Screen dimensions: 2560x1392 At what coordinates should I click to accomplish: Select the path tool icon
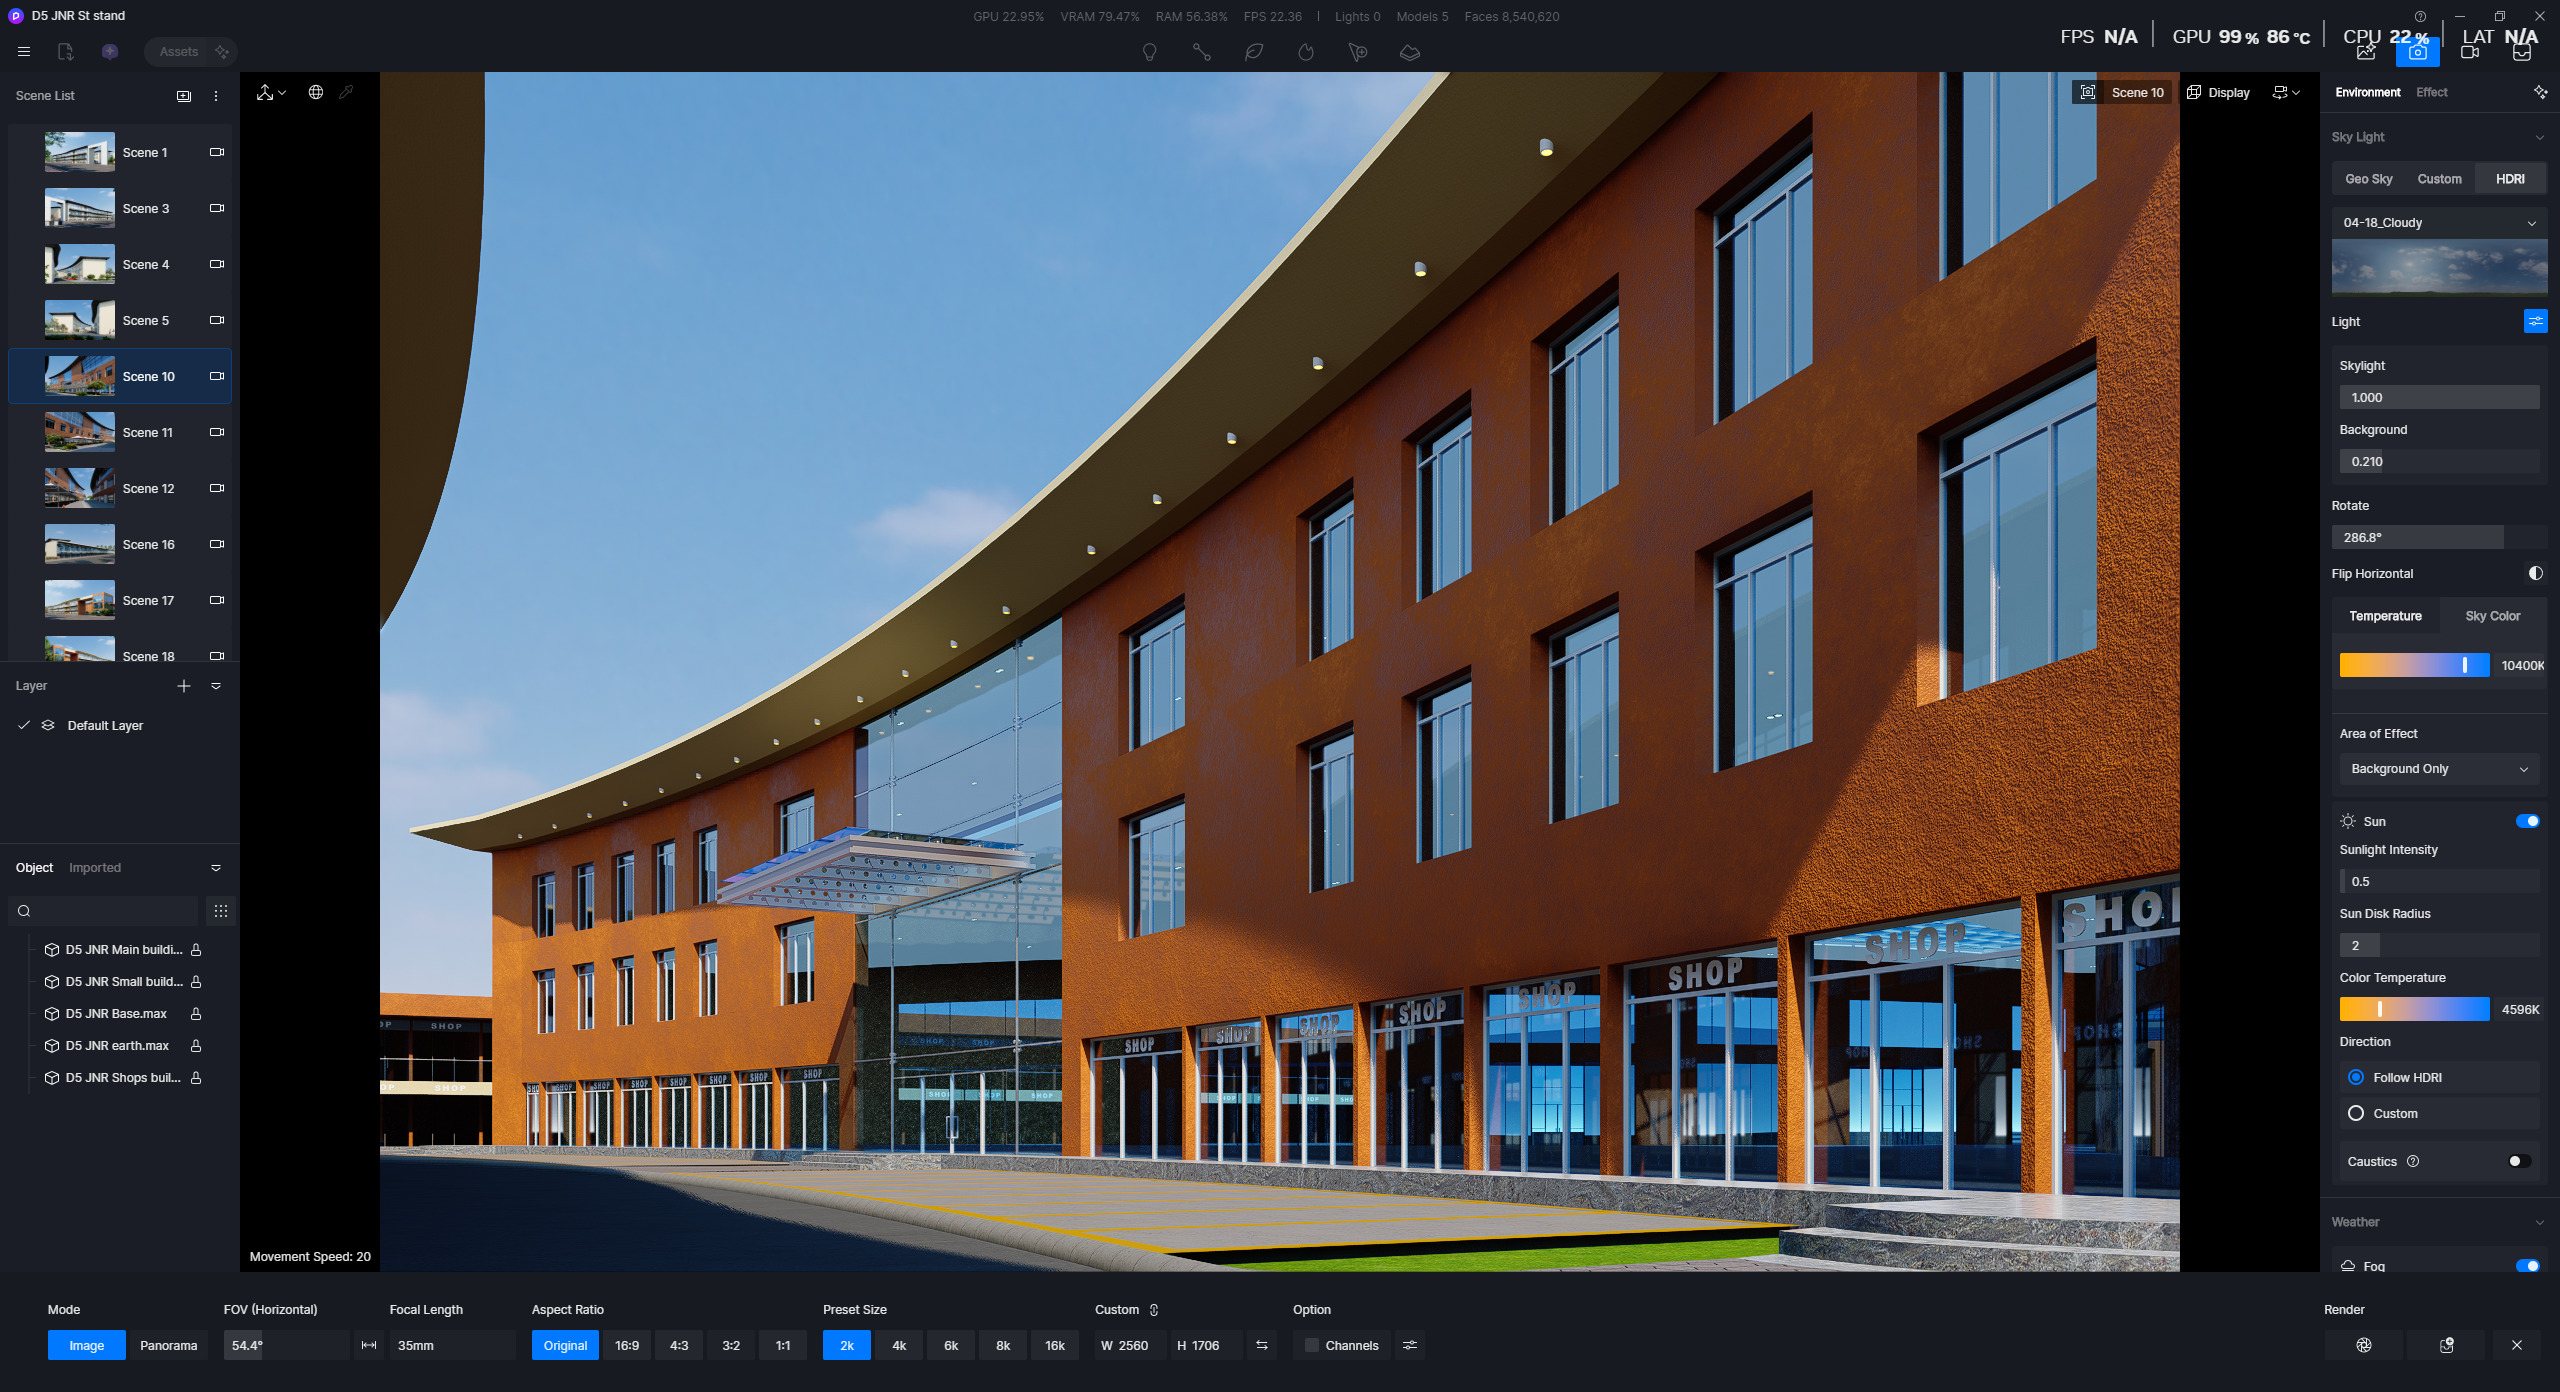coord(1202,52)
